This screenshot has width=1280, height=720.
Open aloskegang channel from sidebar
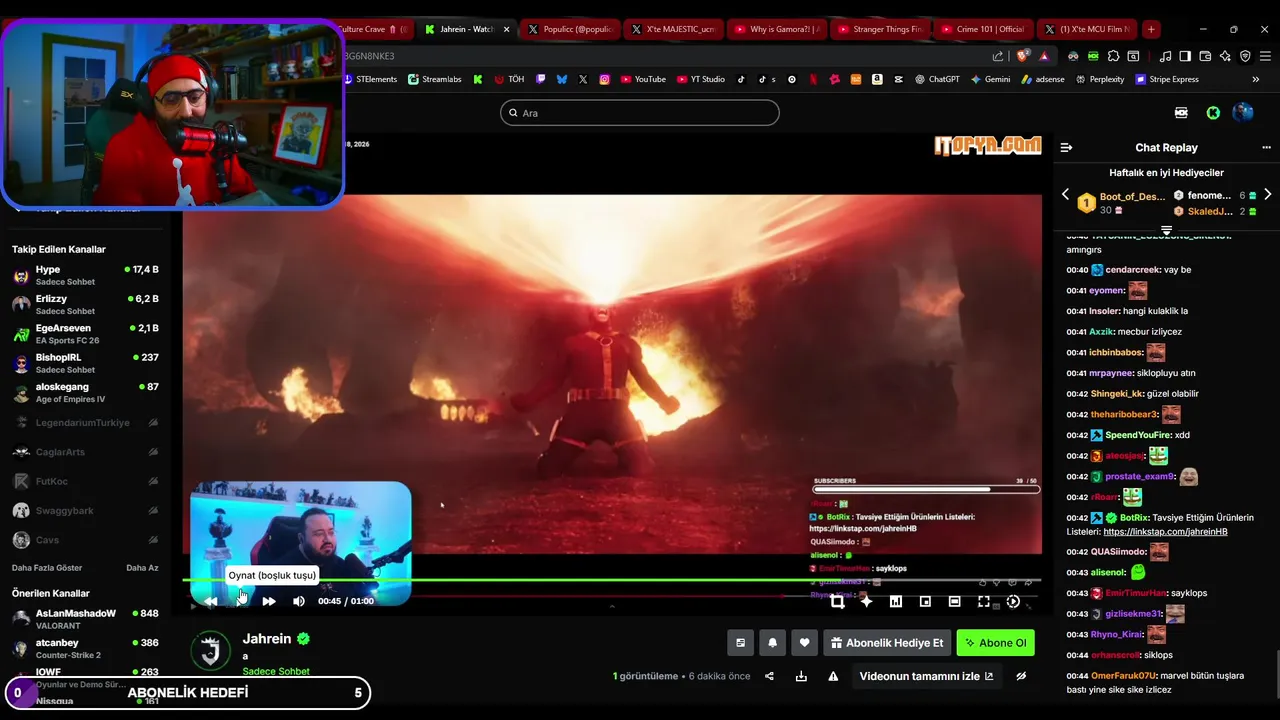click(85, 393)
